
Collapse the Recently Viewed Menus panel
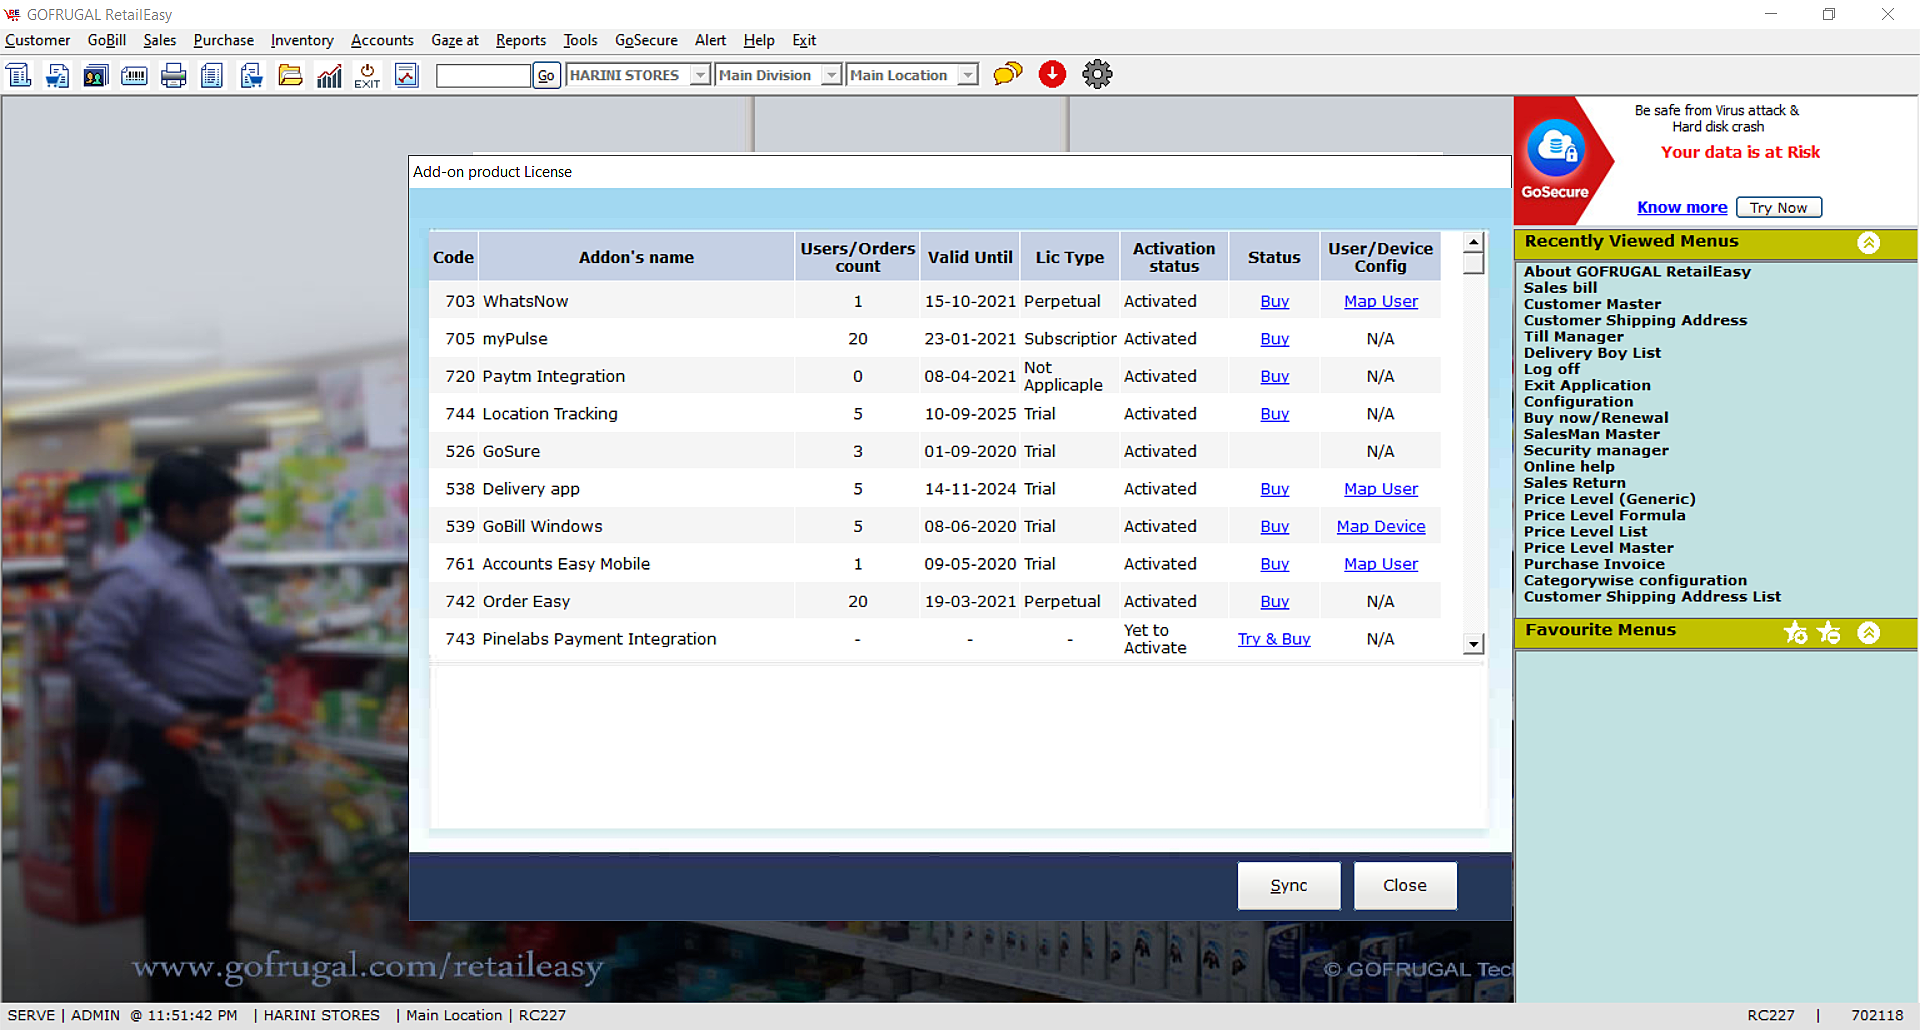1868,242
